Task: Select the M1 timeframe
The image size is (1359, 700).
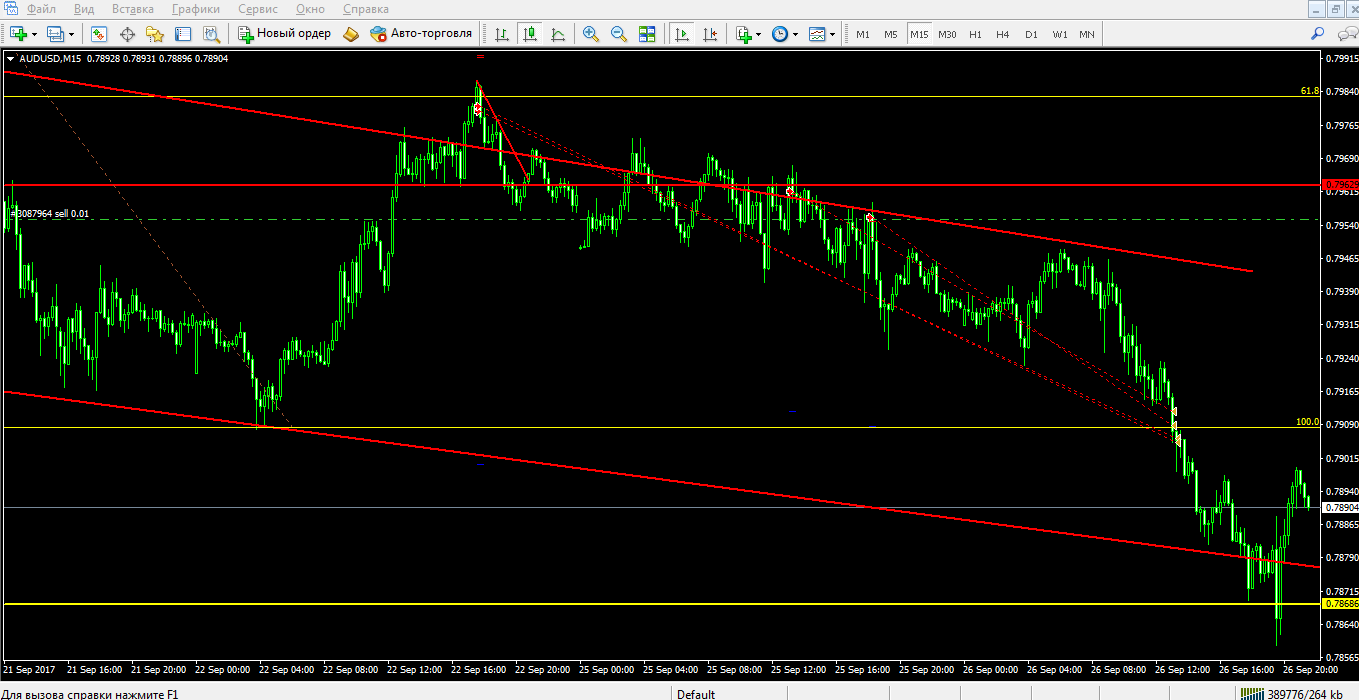Action: click(x=863, y=34)
